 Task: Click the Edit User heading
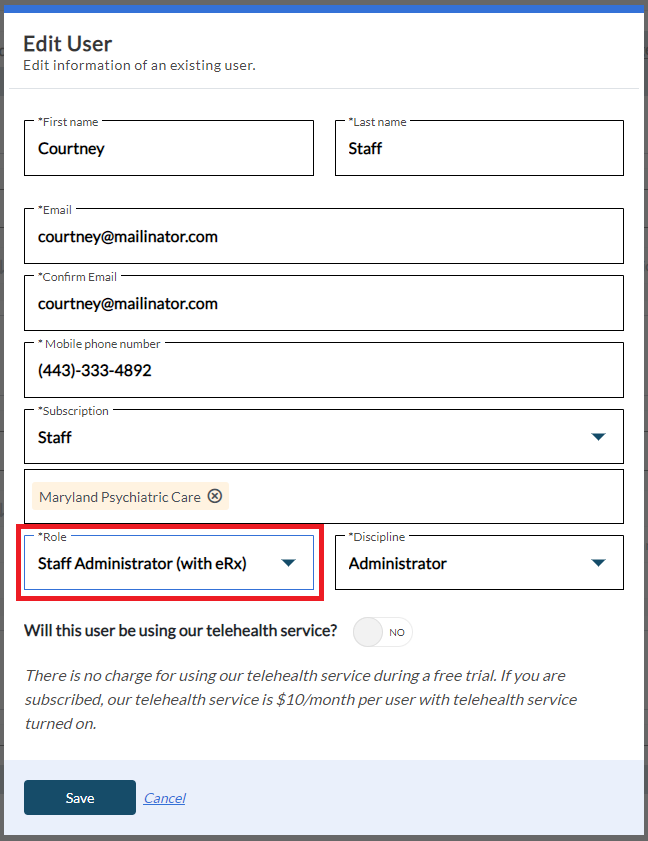68,43
